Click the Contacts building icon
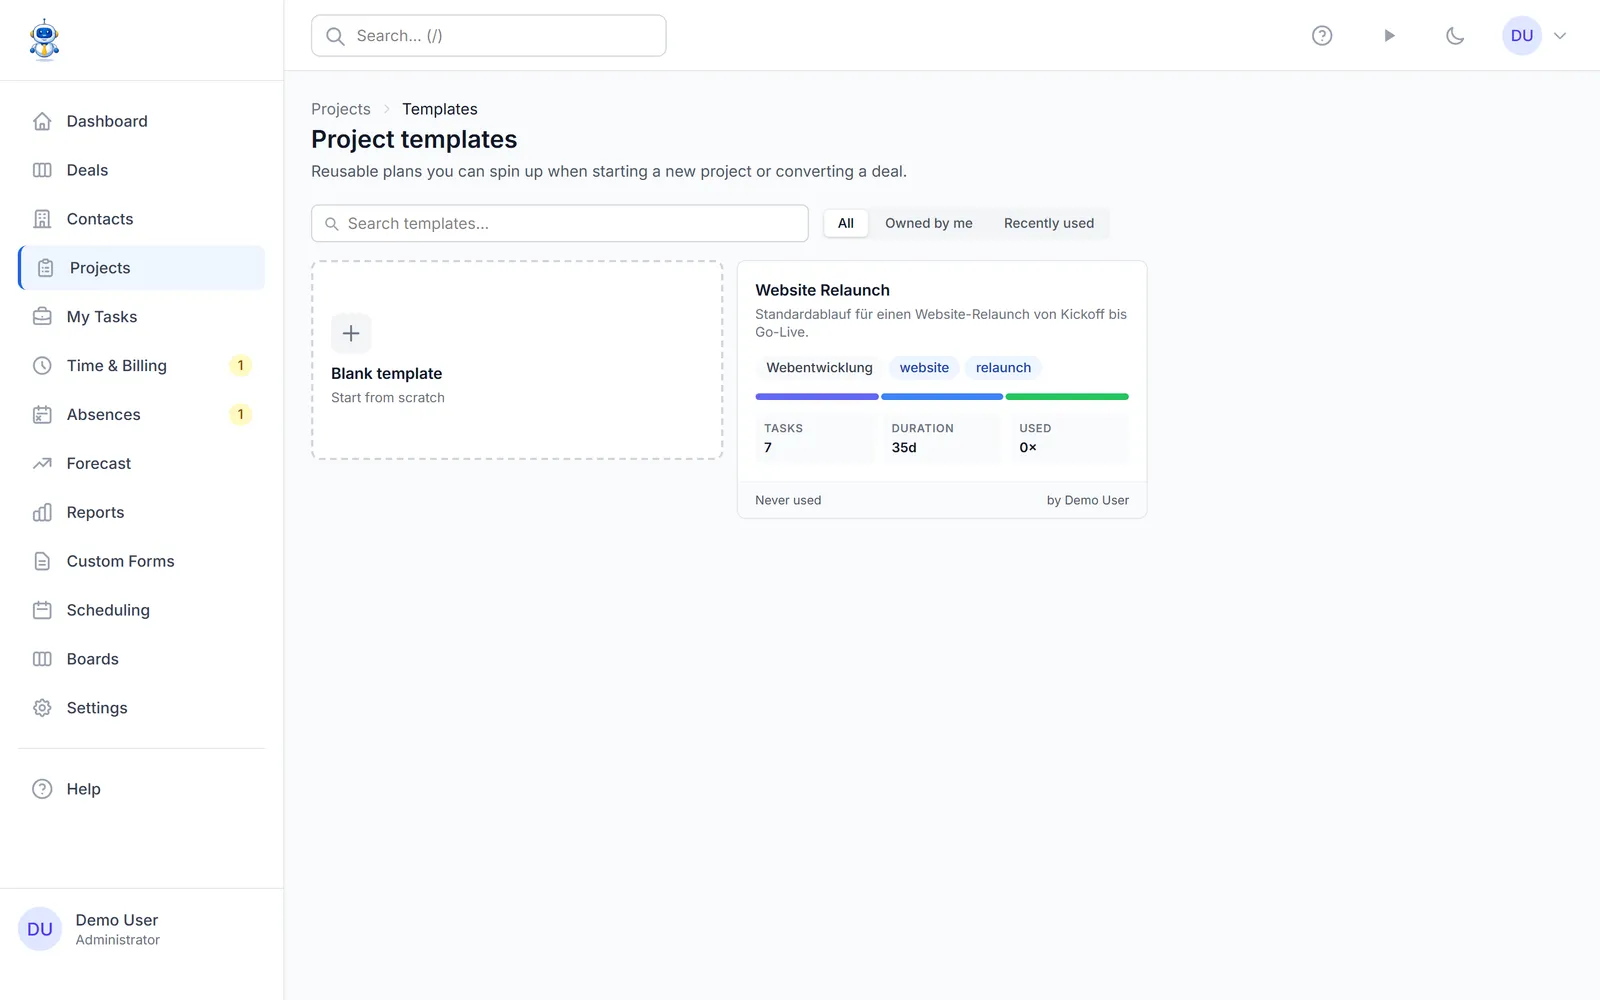Image resolution: width=1600 pixels, height=1000 pixels. (42, 219)
